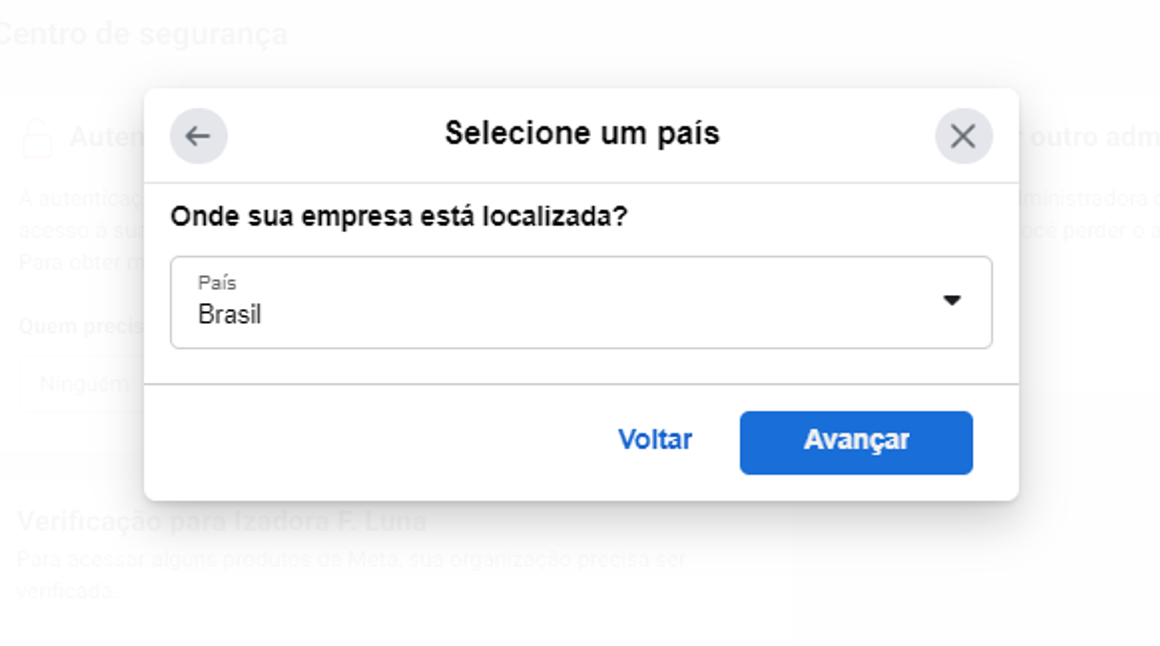The height and width of the screenshot is (646, 1160).
Task: Click the Para acessar alguns produtos da Meta paragraph
Action: point(351,574)
